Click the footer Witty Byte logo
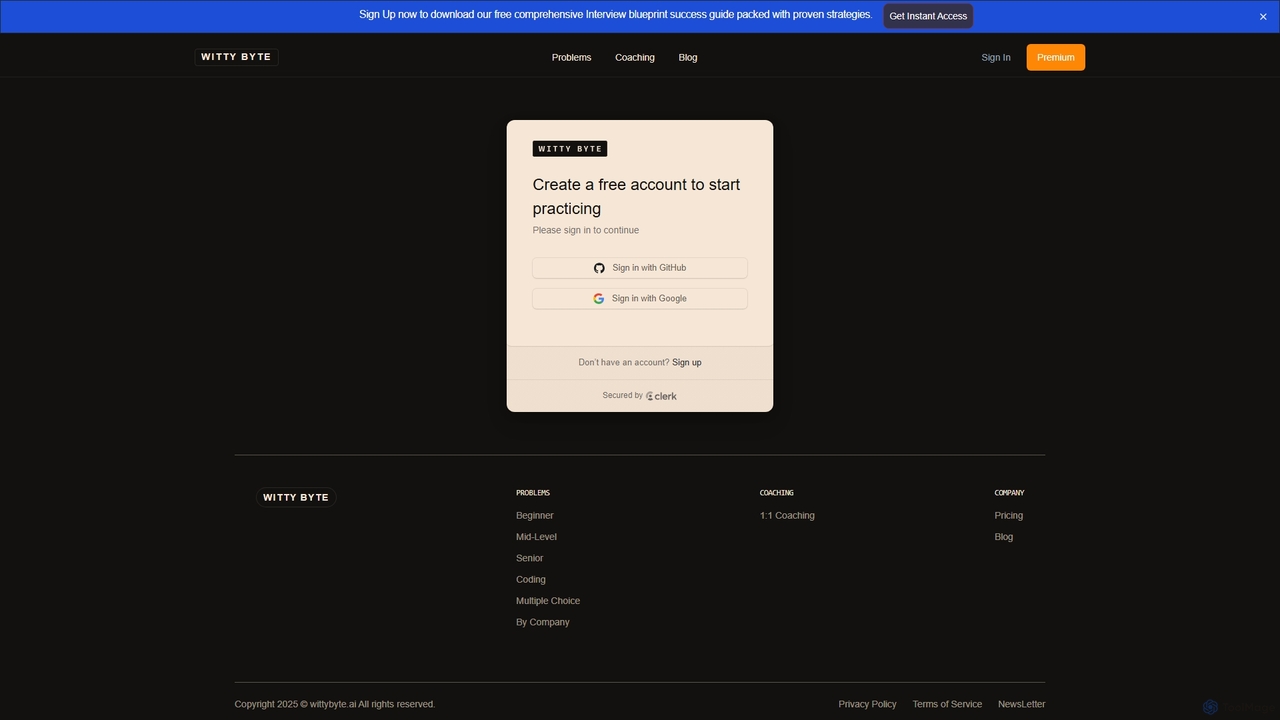1280x720 pixels. [296, 497]
